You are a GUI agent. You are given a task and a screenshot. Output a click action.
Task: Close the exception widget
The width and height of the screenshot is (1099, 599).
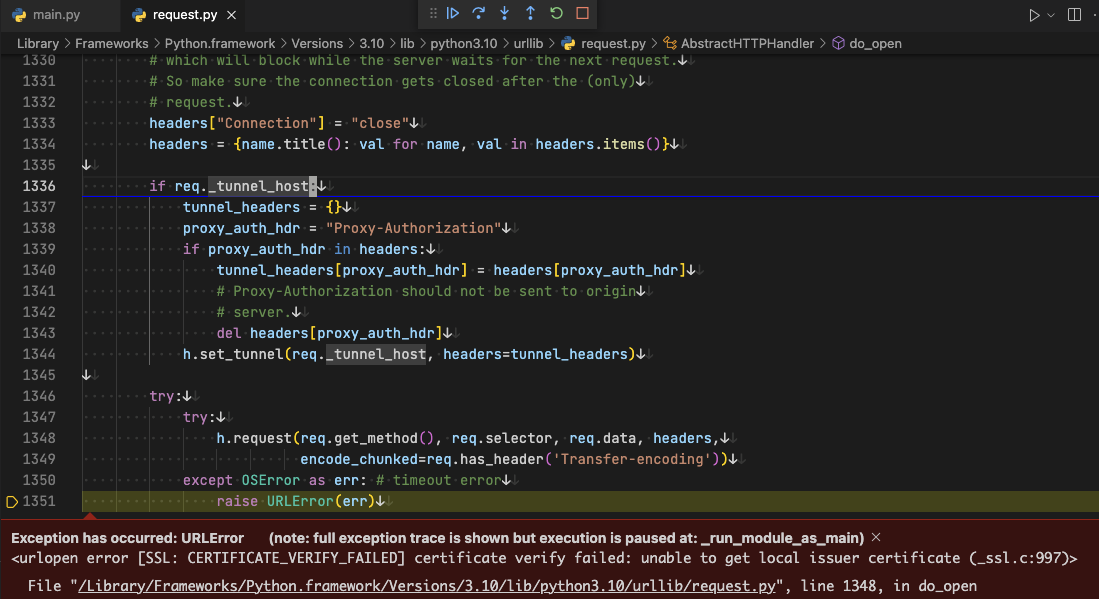[x=875, y=537]
